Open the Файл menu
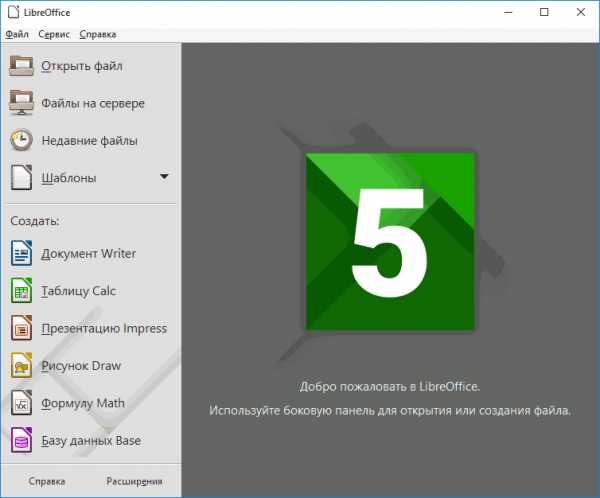 click(x=17, y=34)
